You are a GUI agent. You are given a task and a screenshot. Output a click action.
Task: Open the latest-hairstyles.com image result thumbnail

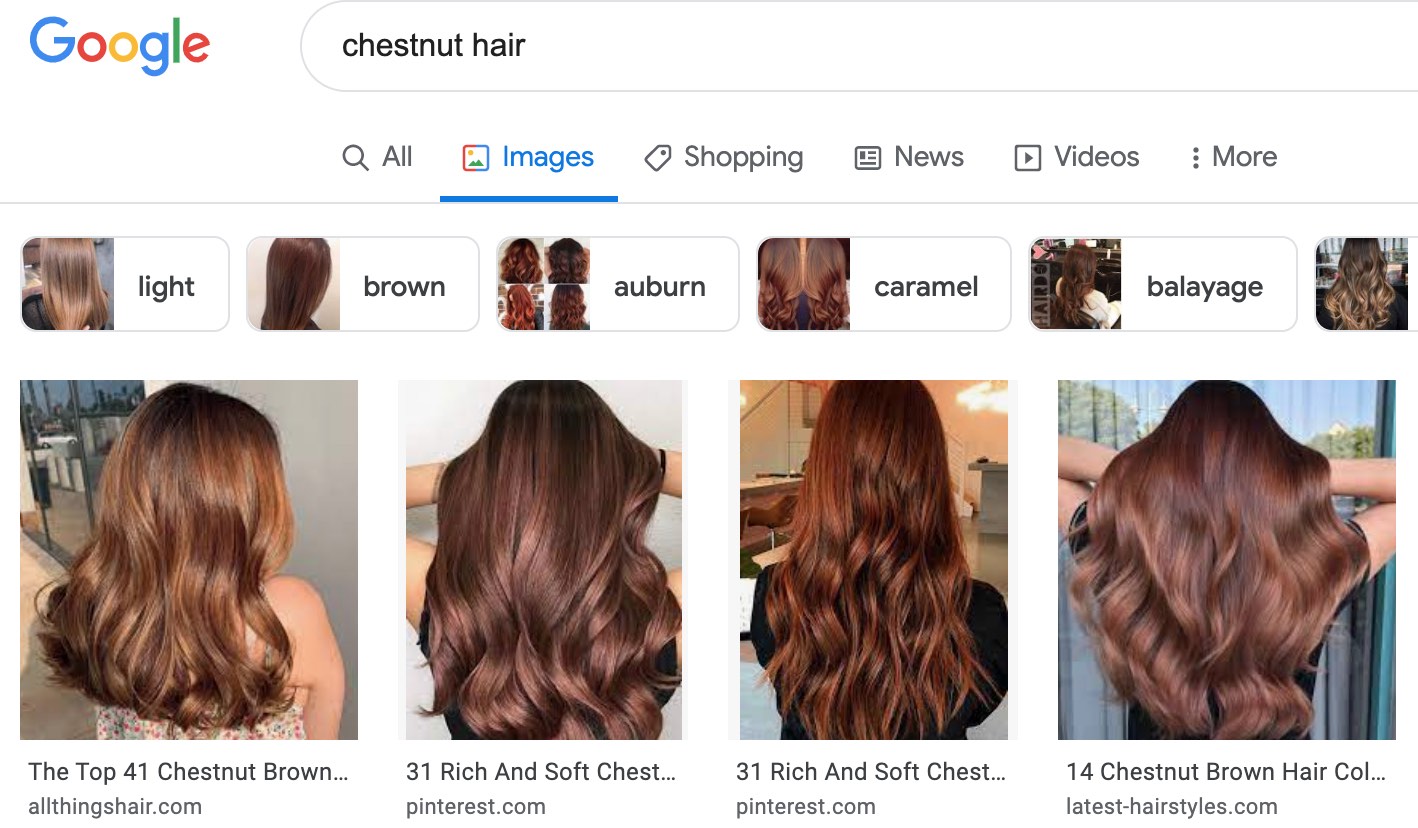tap(1227, 560)
